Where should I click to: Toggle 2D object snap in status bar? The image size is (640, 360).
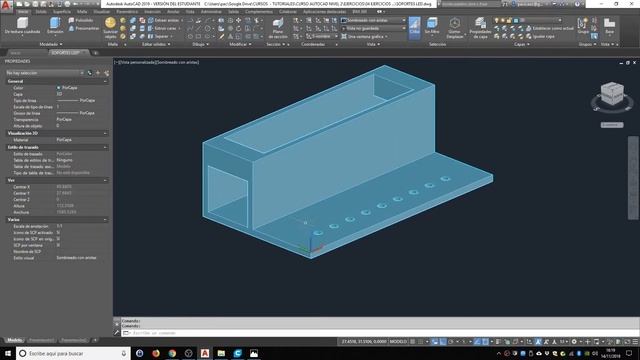pyautogui.click(x=485, y=342)
